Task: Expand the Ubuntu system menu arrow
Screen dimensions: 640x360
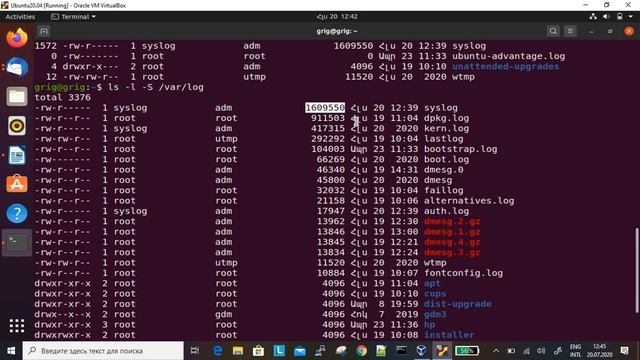Action: point(631,17)
